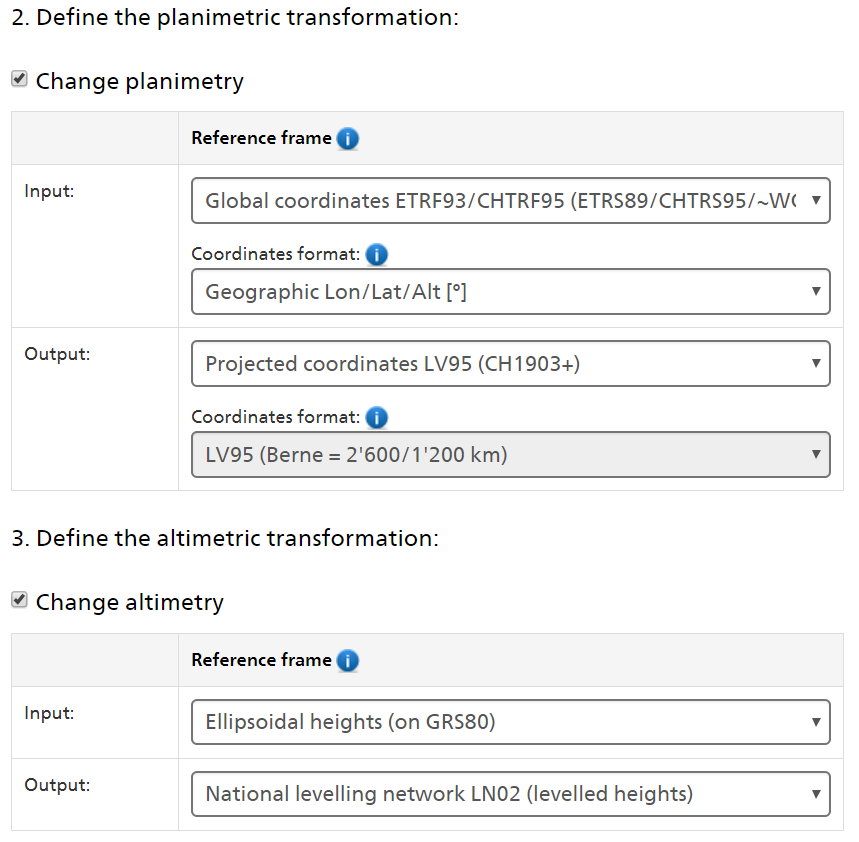Click info icon for output Coordinates format
Viewport: 859px width, 842px height.
(x=376, y=418)
